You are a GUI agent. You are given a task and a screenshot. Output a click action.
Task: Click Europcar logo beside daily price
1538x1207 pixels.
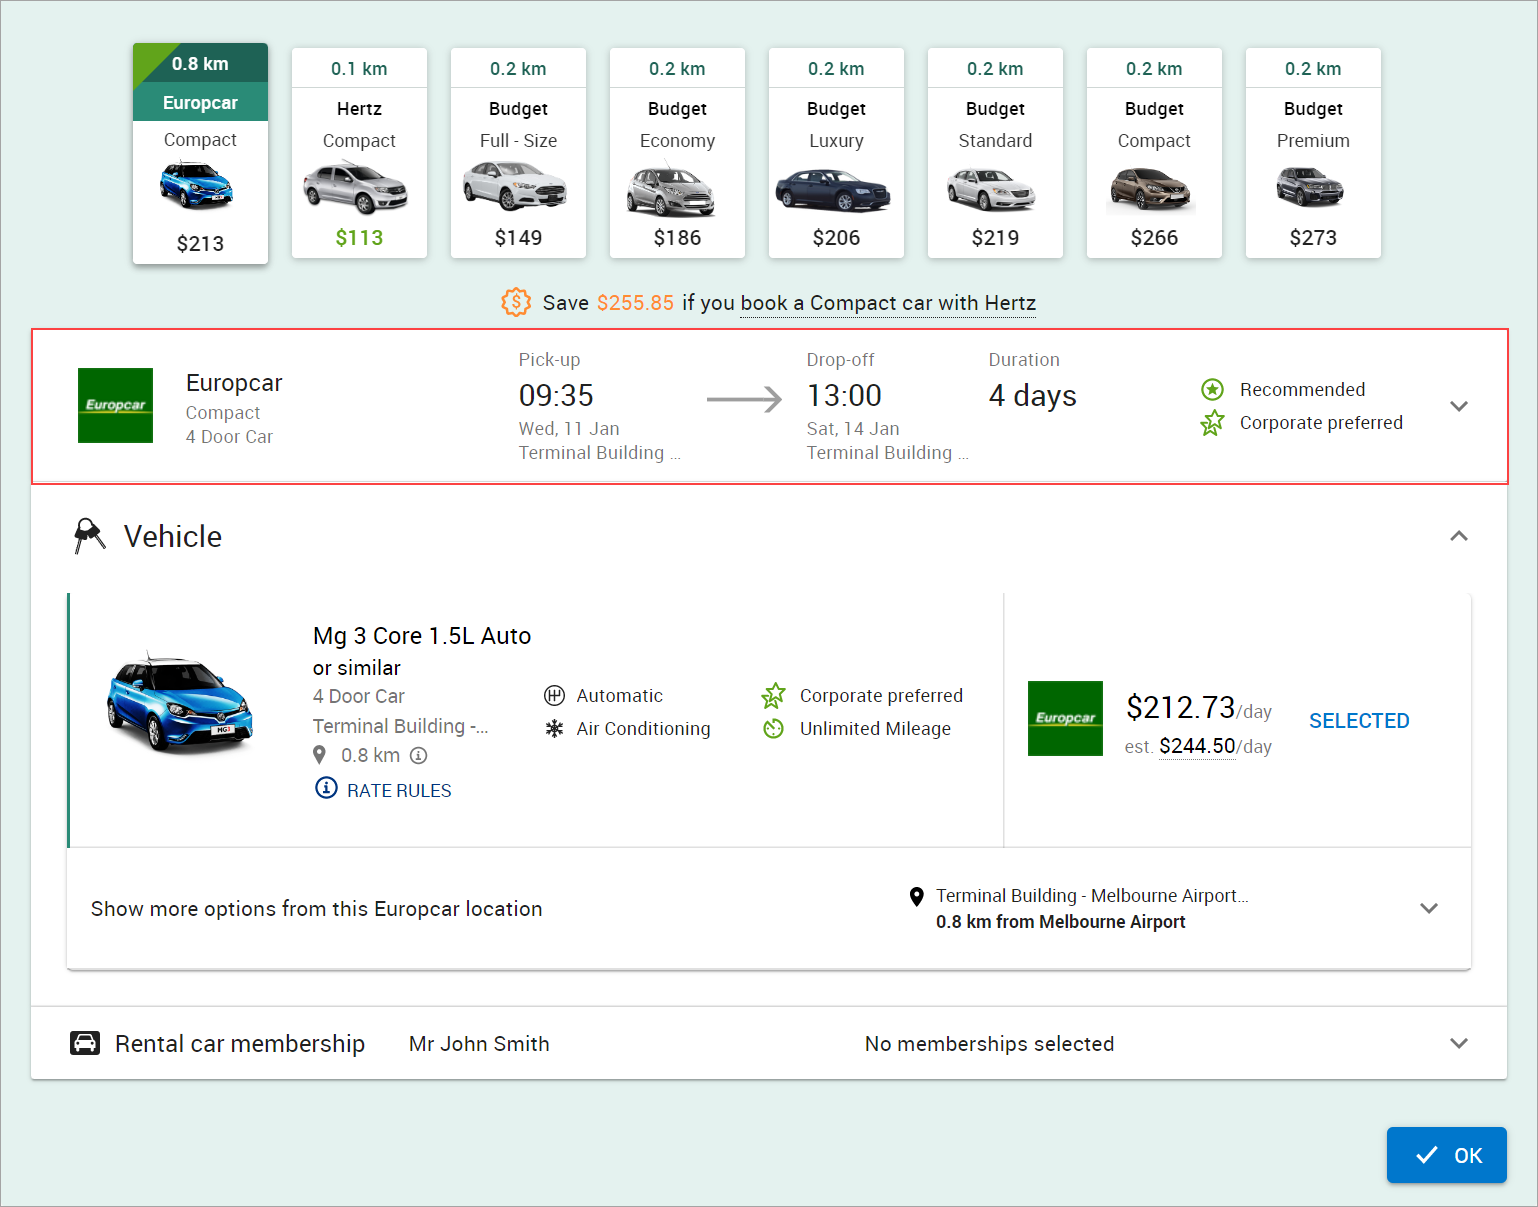pos(1066,718)
